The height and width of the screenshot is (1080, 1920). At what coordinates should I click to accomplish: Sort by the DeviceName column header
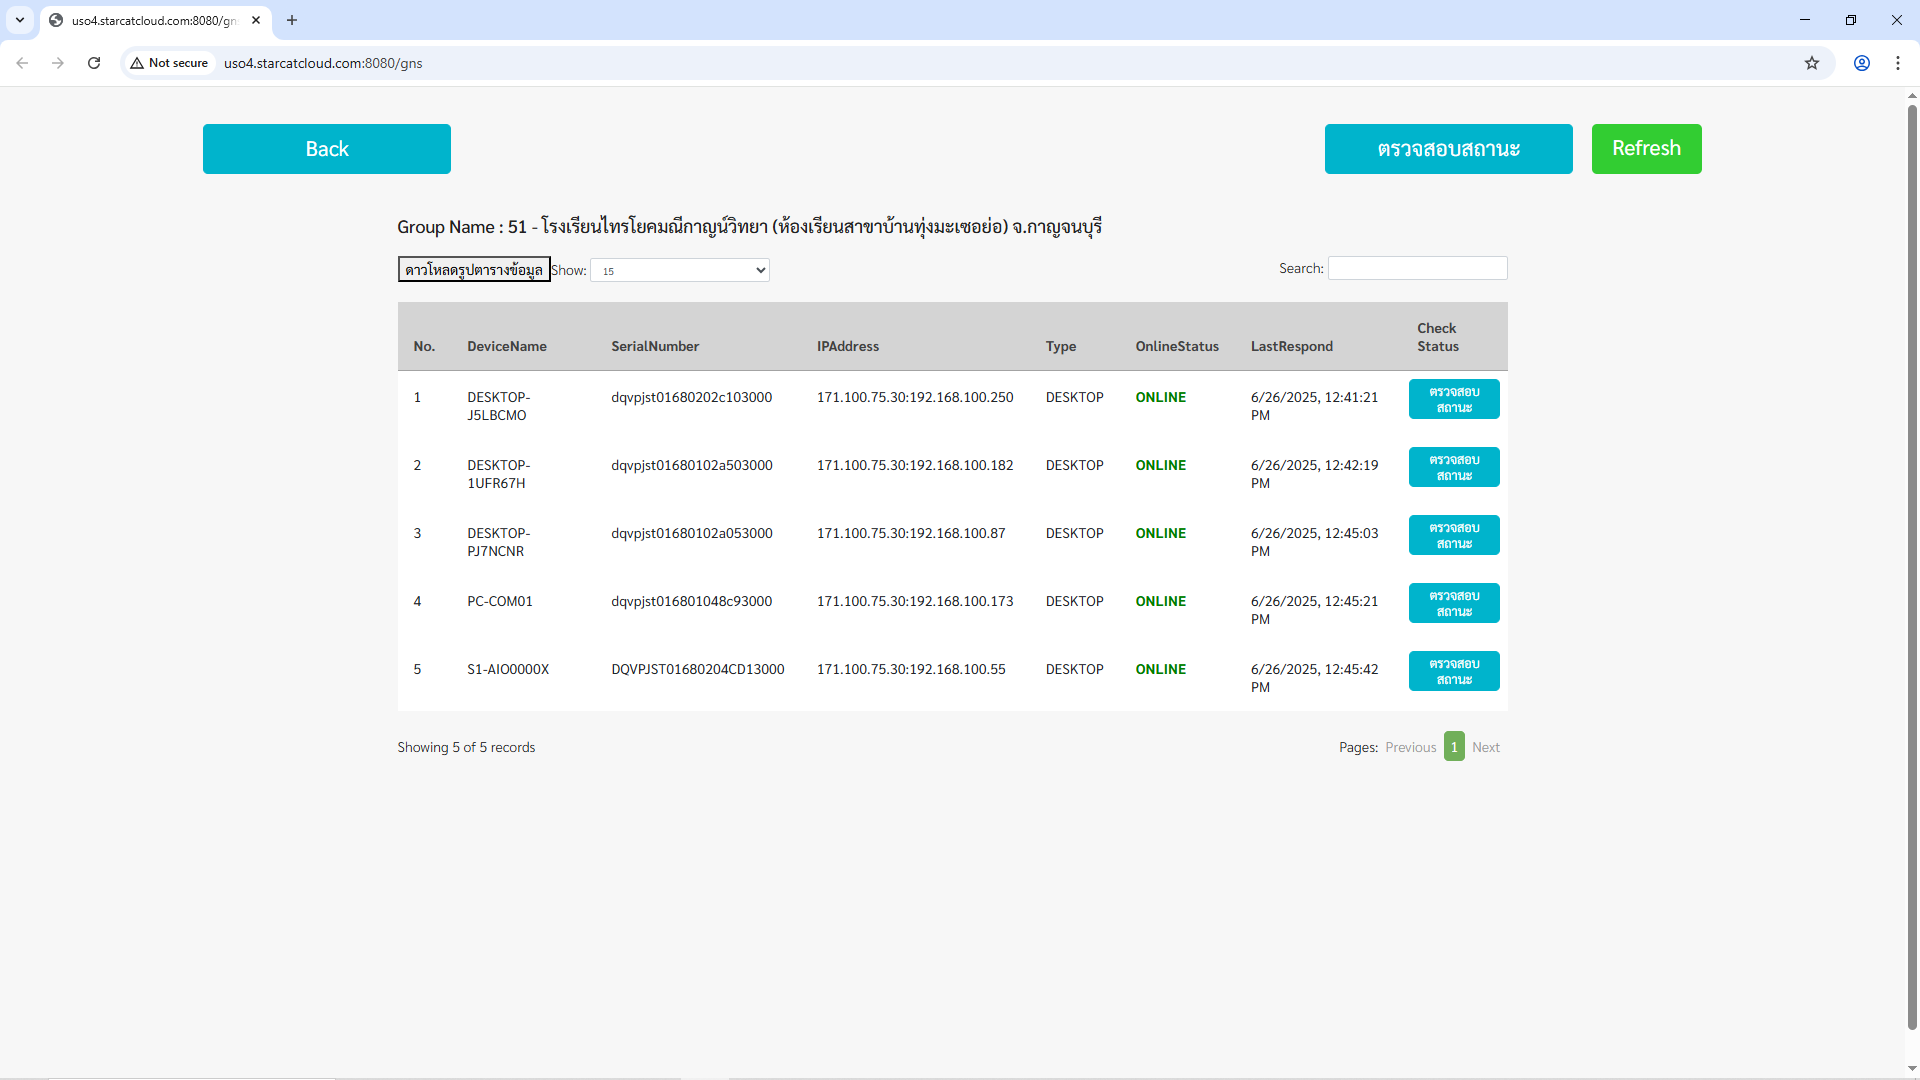[507, 346]
